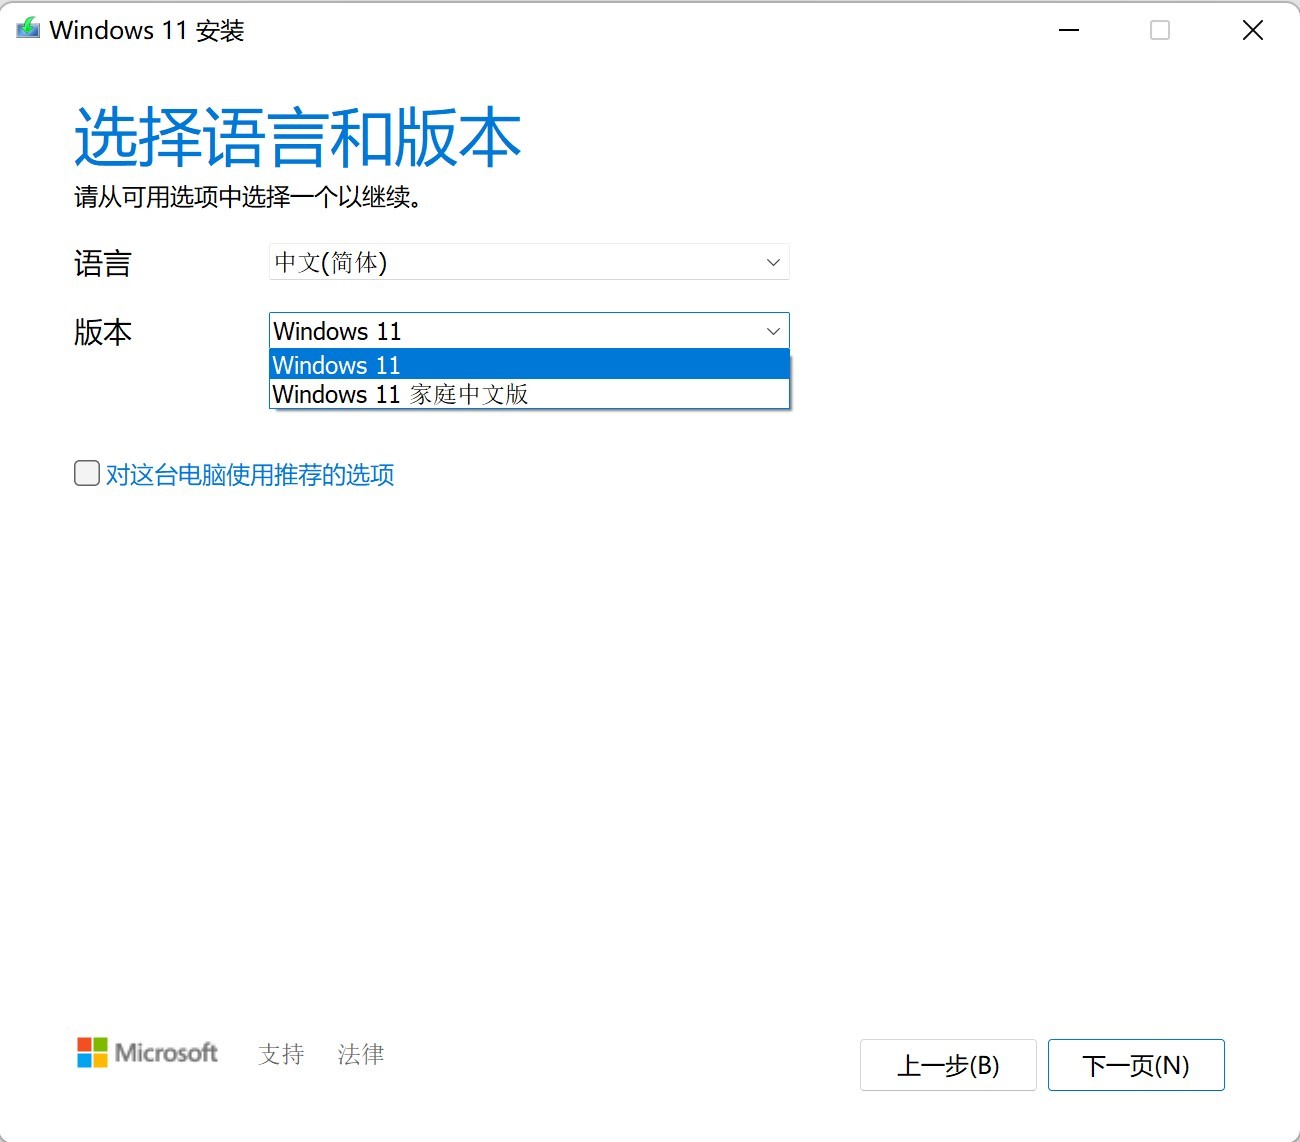
Task: Minimize the Windows 11 安装 window
Action: pos(1069,30)
